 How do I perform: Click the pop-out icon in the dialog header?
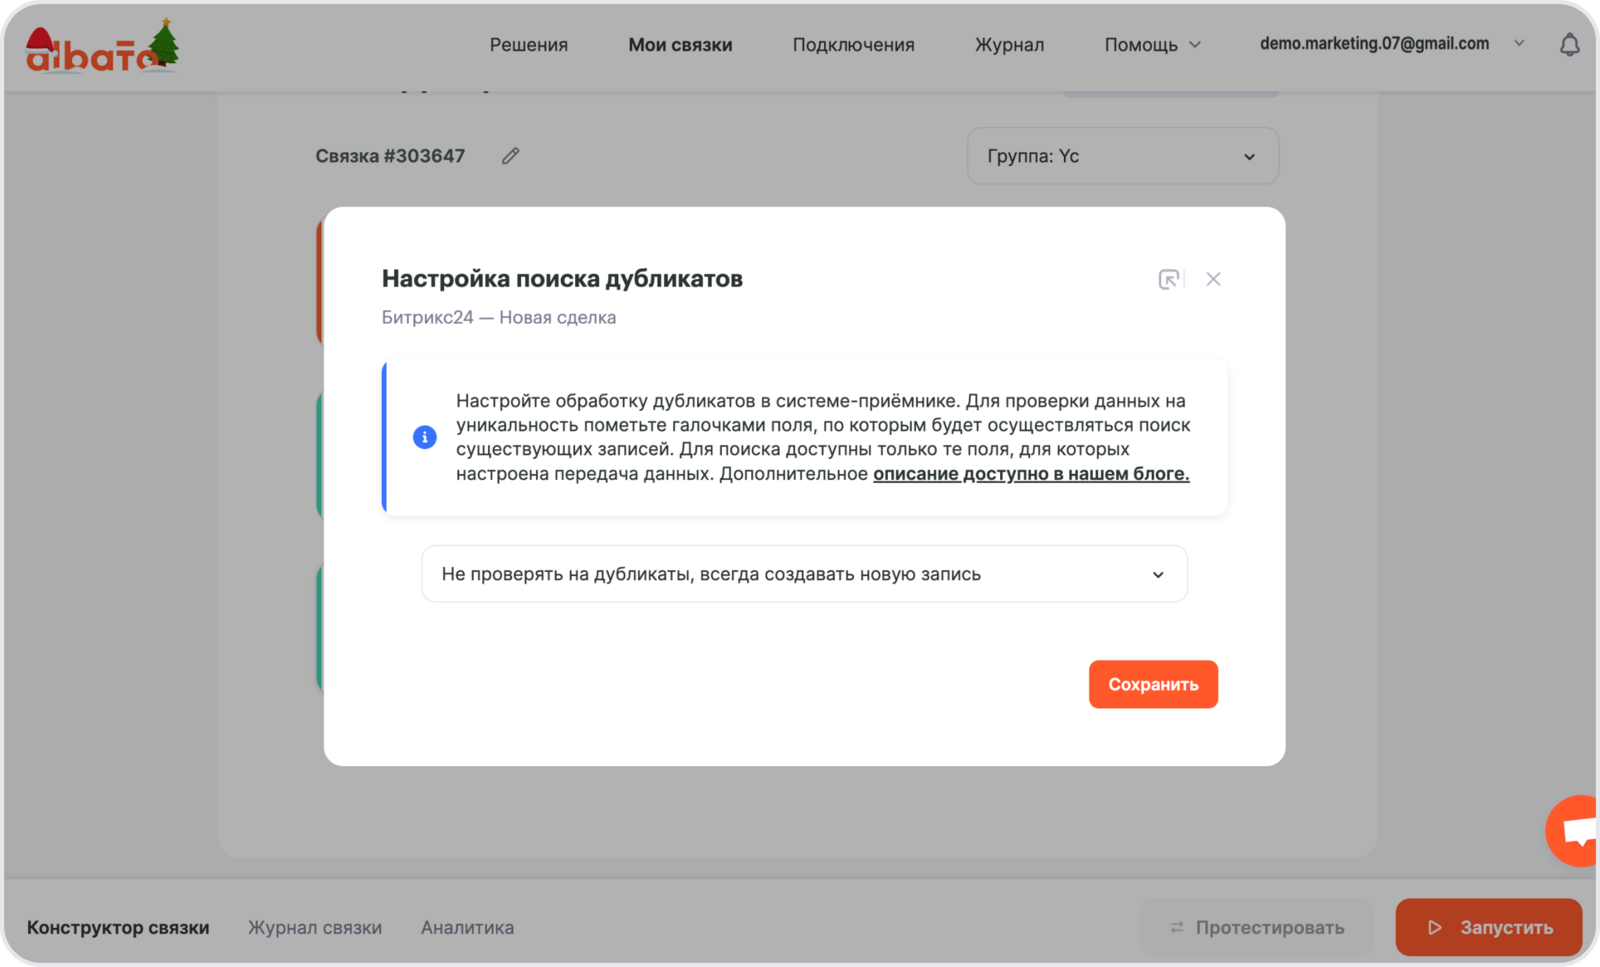[x=1168, y=279]
